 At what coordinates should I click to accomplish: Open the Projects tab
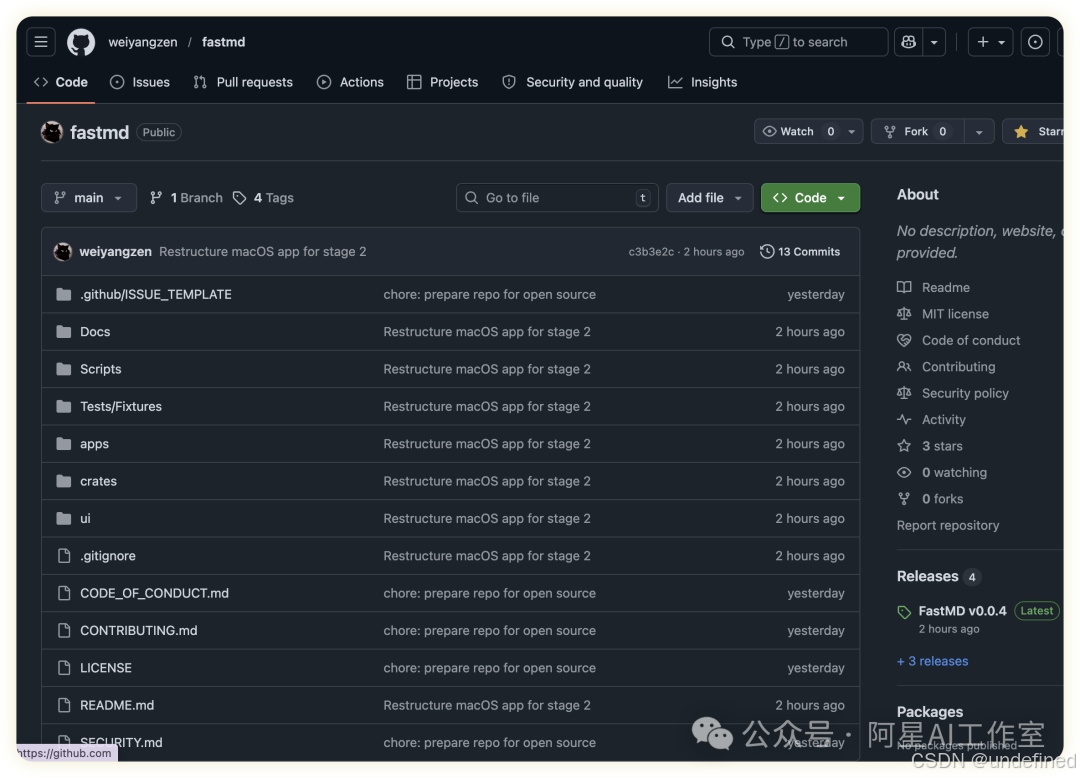click(x=442, y=83)
